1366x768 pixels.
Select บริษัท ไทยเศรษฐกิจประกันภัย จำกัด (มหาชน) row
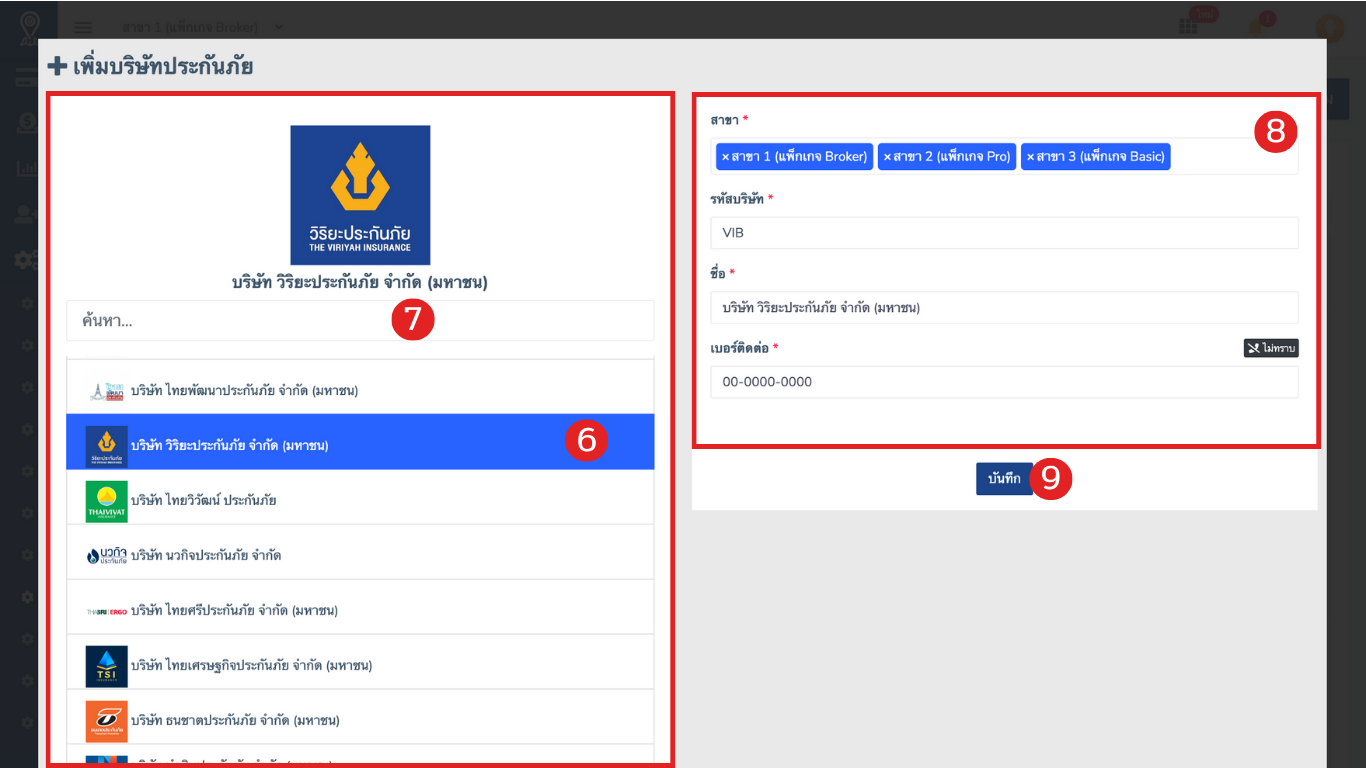pos(360,663)
